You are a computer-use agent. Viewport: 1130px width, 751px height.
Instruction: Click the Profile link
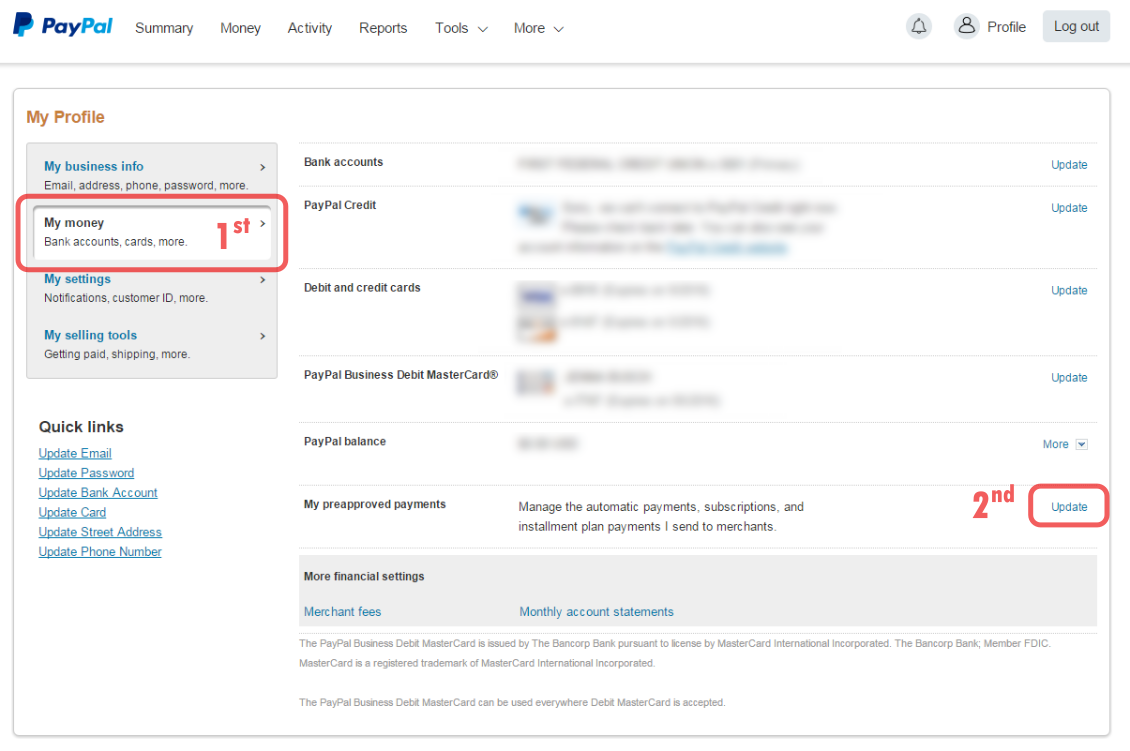1006,27
